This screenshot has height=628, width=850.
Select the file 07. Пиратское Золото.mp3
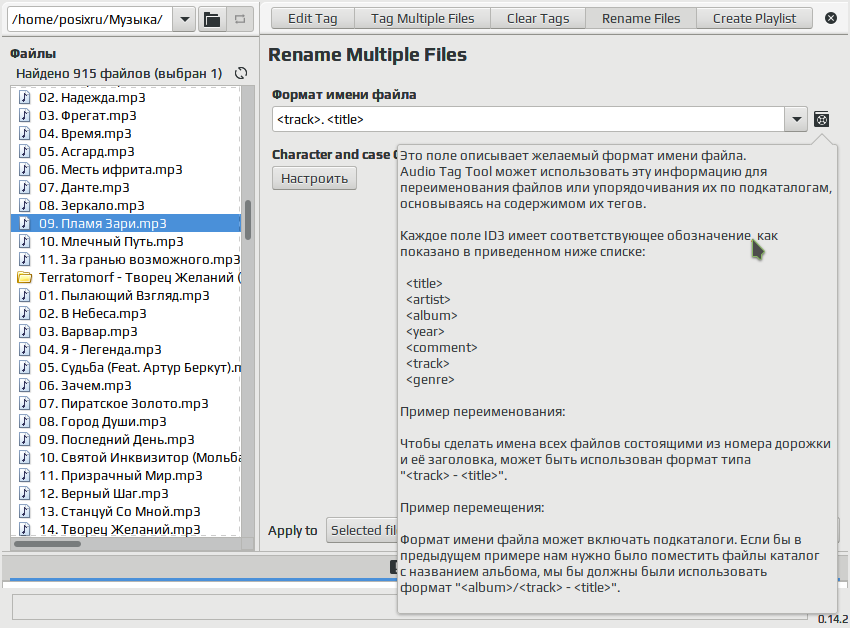[x=126, y=403]
